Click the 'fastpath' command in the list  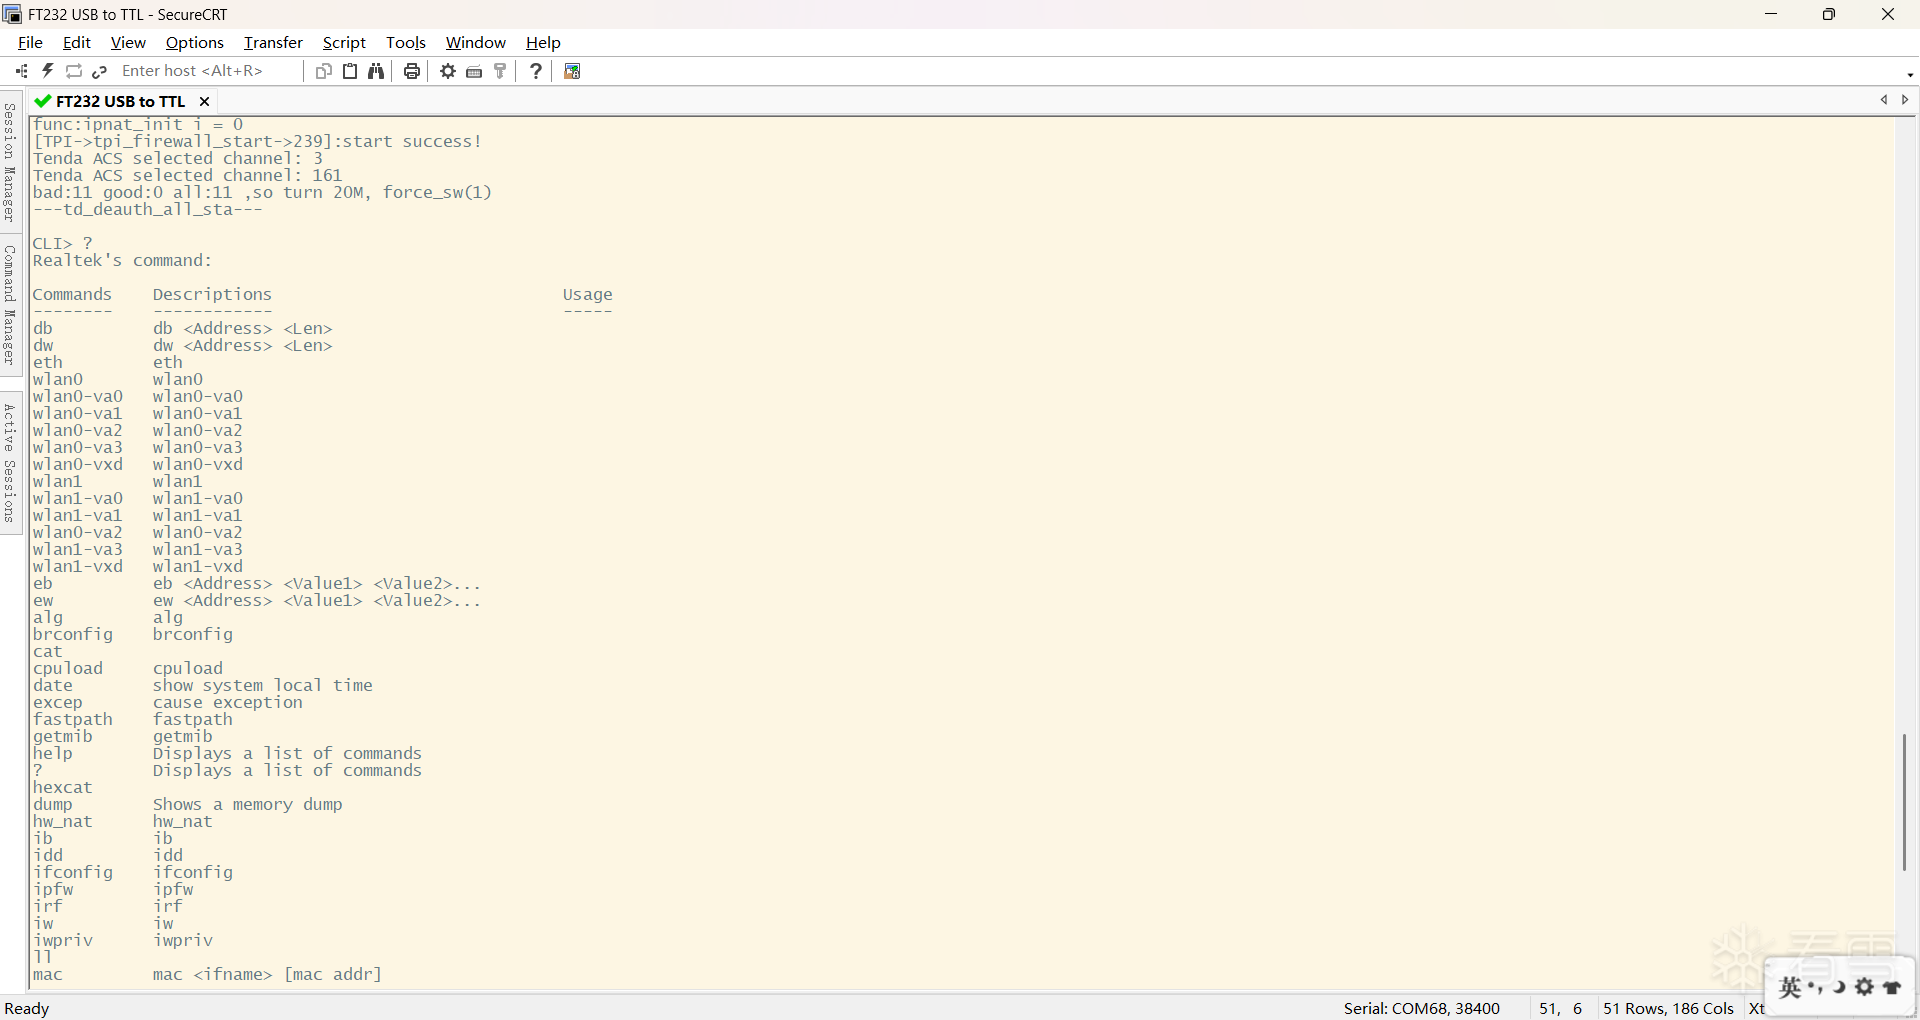(x=73, y=719)
